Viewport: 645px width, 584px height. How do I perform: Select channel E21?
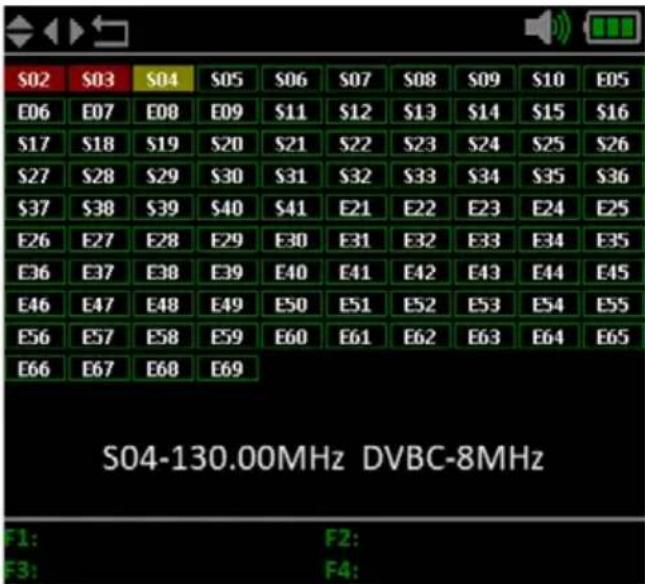(x=356, y=208)
